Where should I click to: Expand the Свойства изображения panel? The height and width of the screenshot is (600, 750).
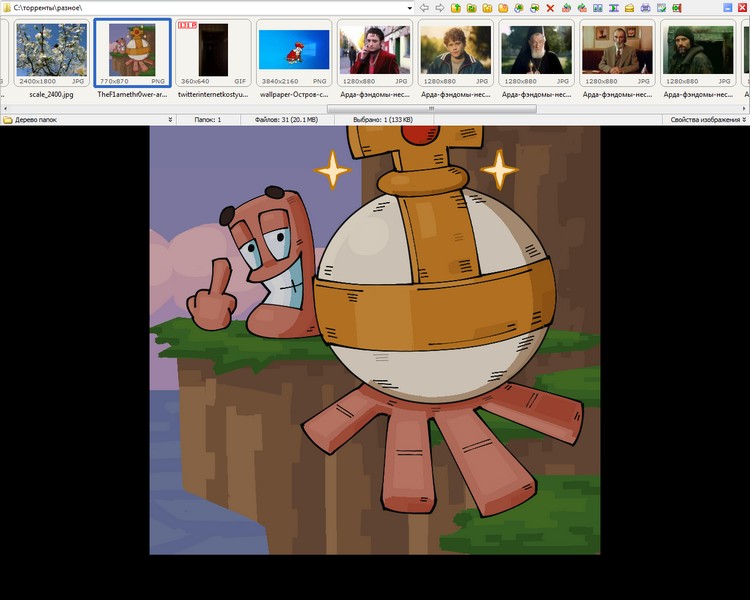point(744,120)
